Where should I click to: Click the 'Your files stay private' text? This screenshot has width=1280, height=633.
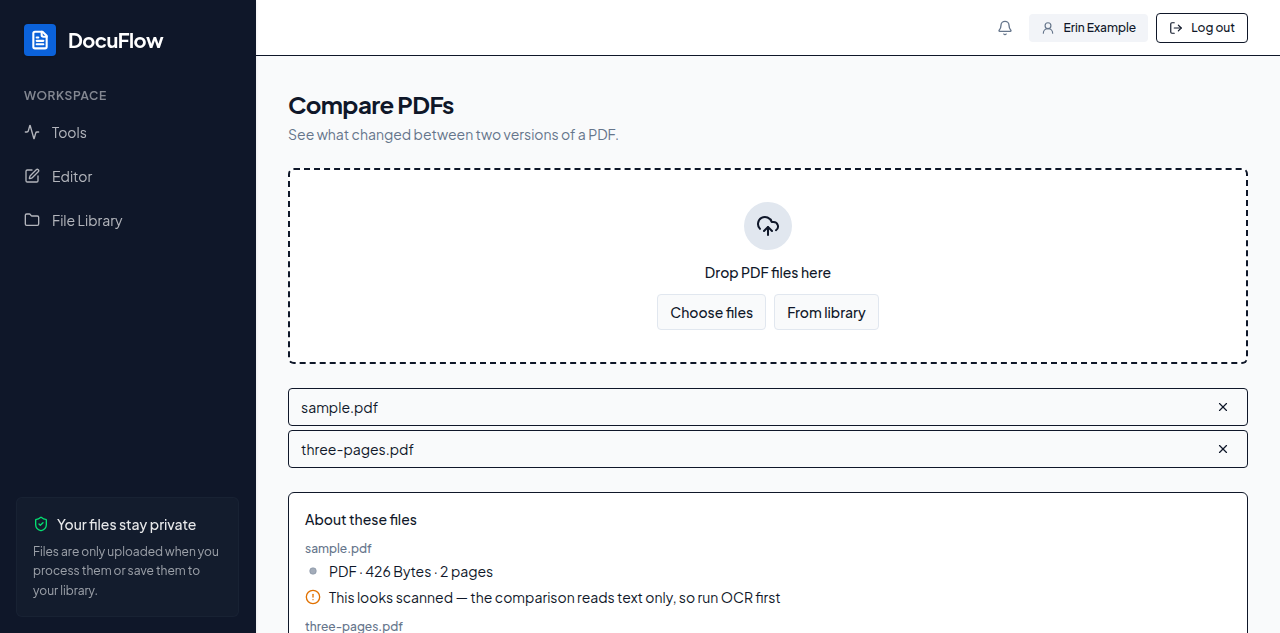point(126,525)
